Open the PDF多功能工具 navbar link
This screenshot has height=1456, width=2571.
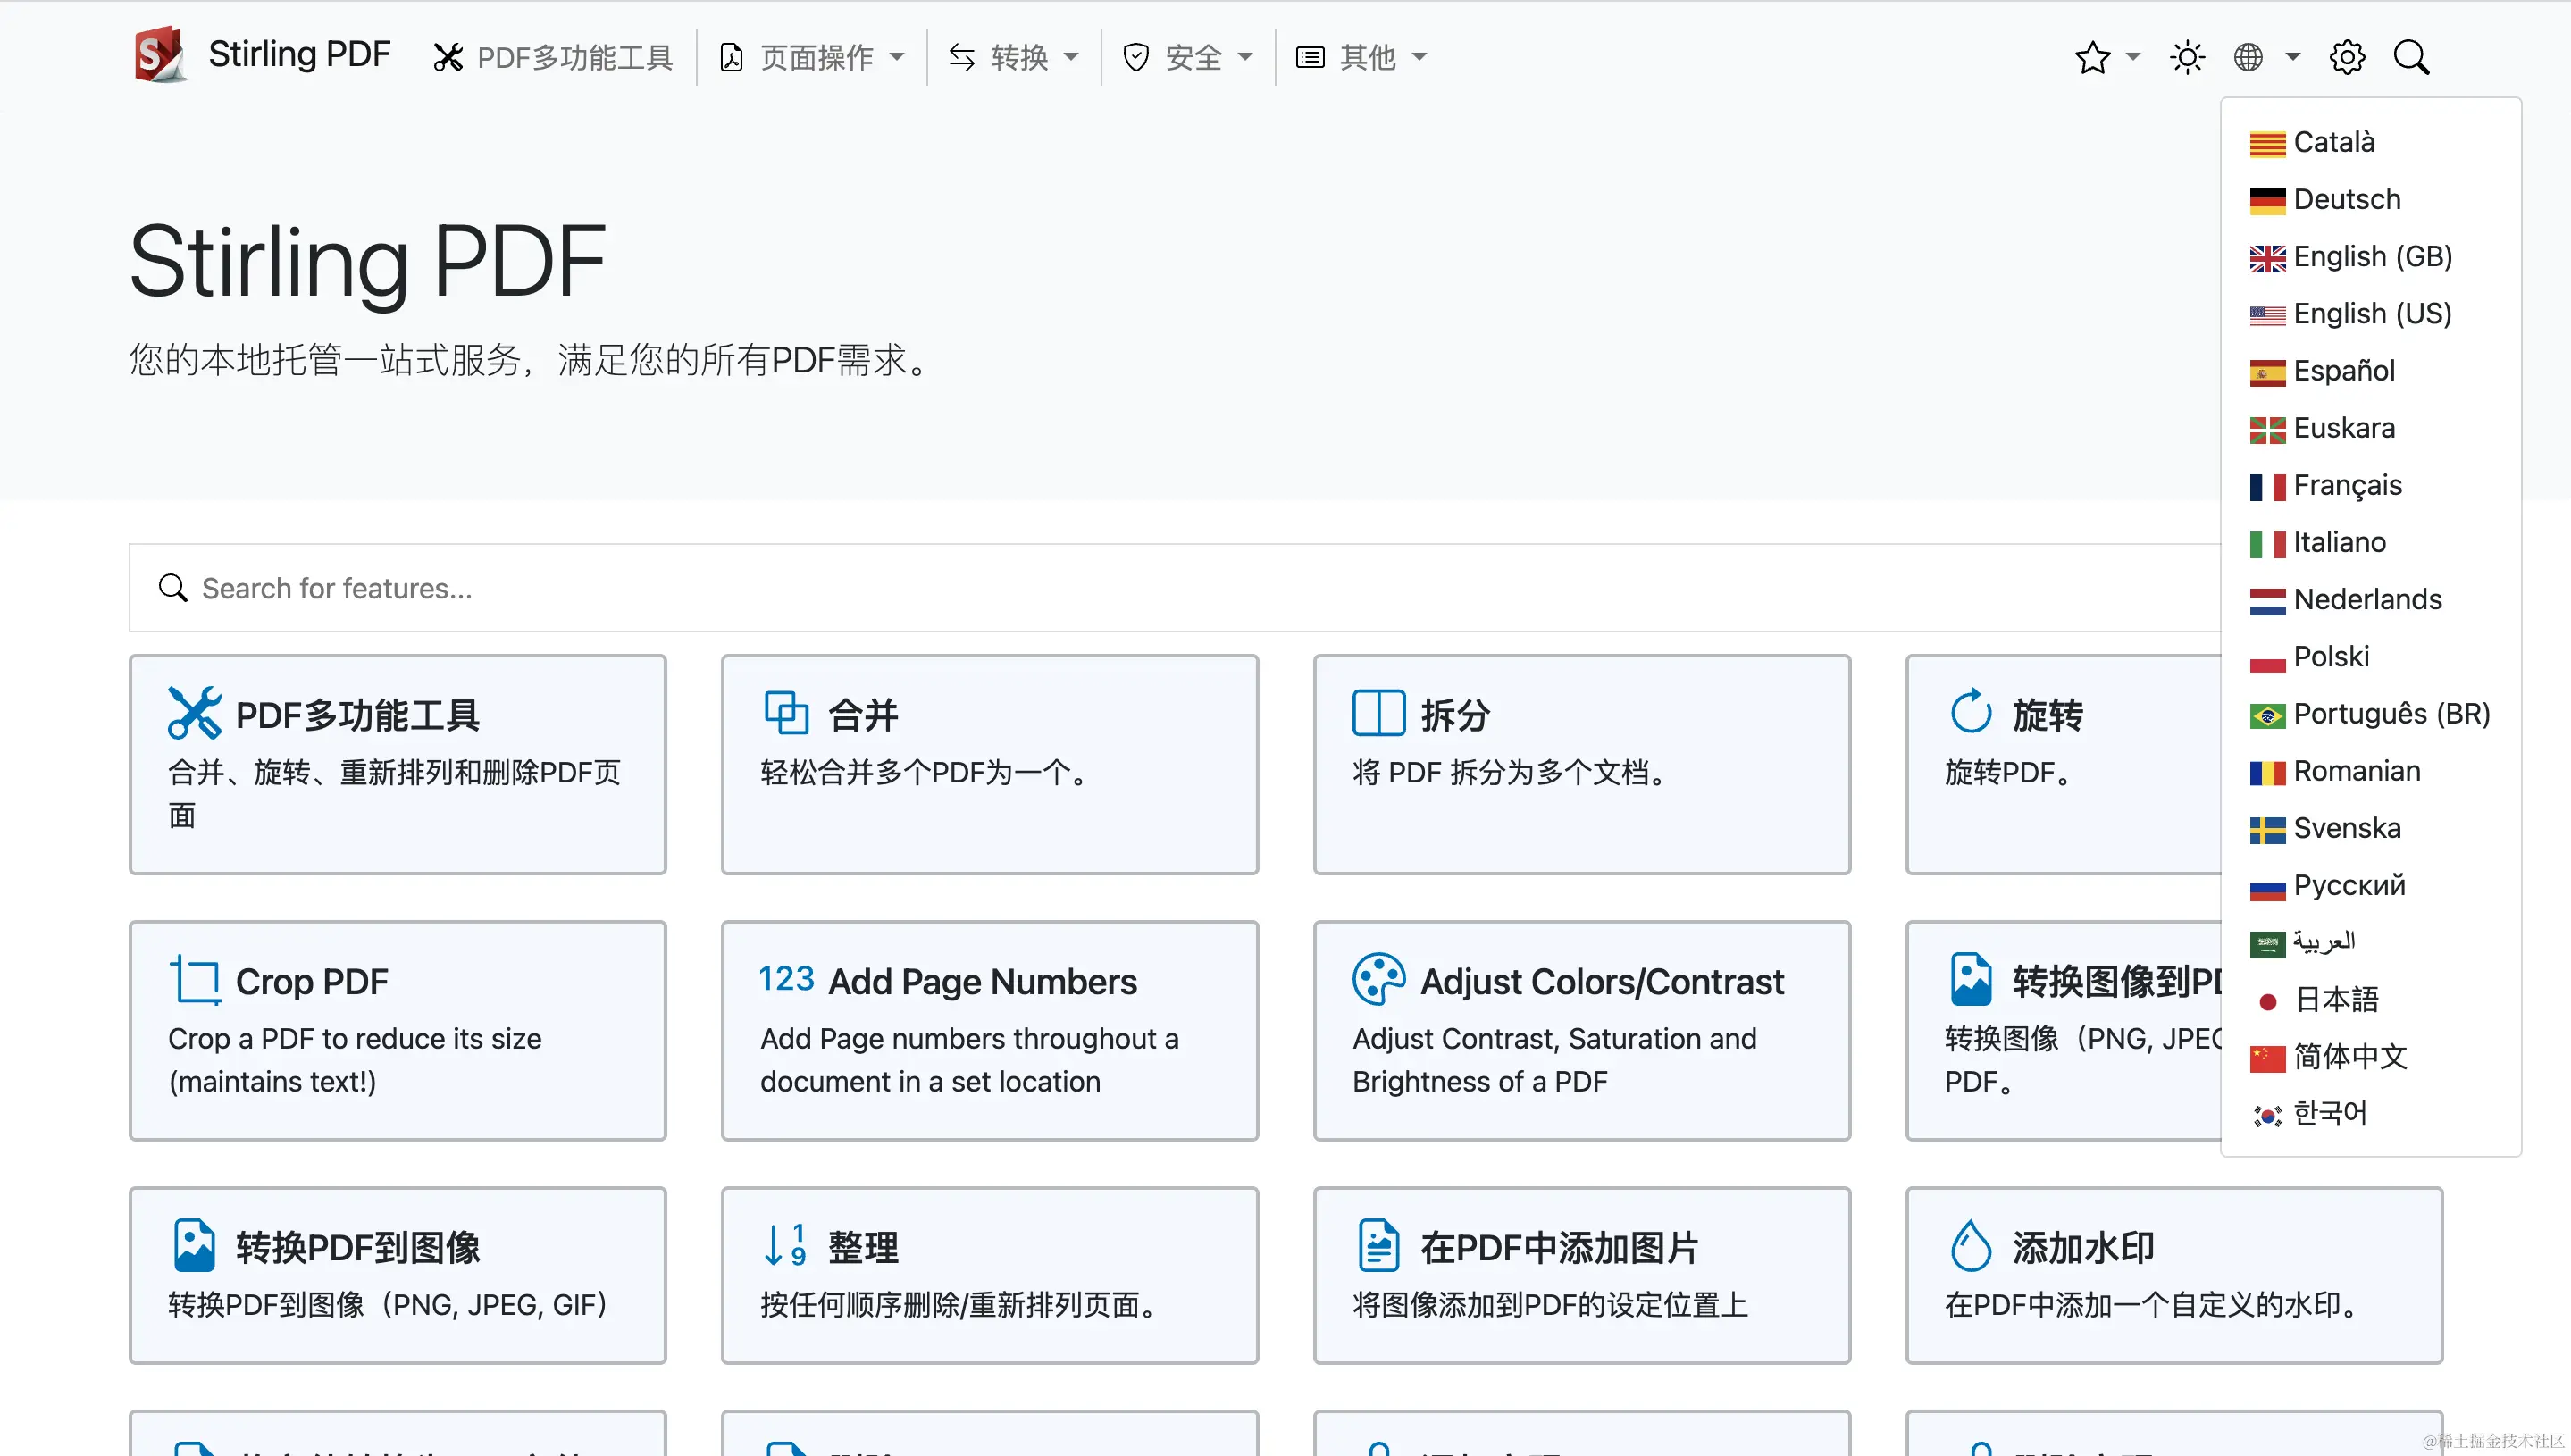tap(575, 58)
